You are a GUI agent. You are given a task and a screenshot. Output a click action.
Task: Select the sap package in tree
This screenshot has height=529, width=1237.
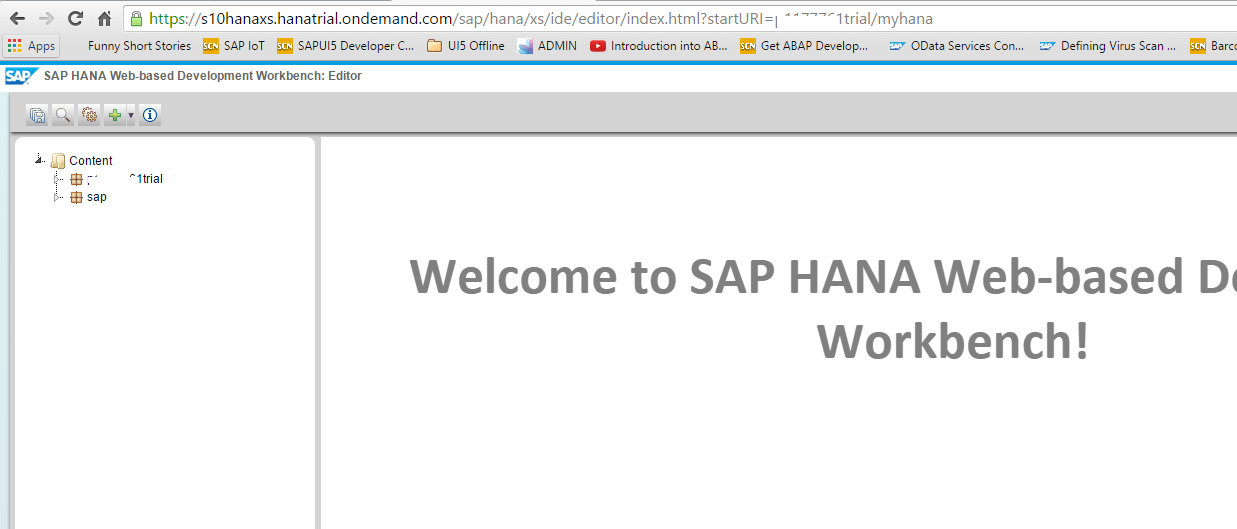point(97,197)
